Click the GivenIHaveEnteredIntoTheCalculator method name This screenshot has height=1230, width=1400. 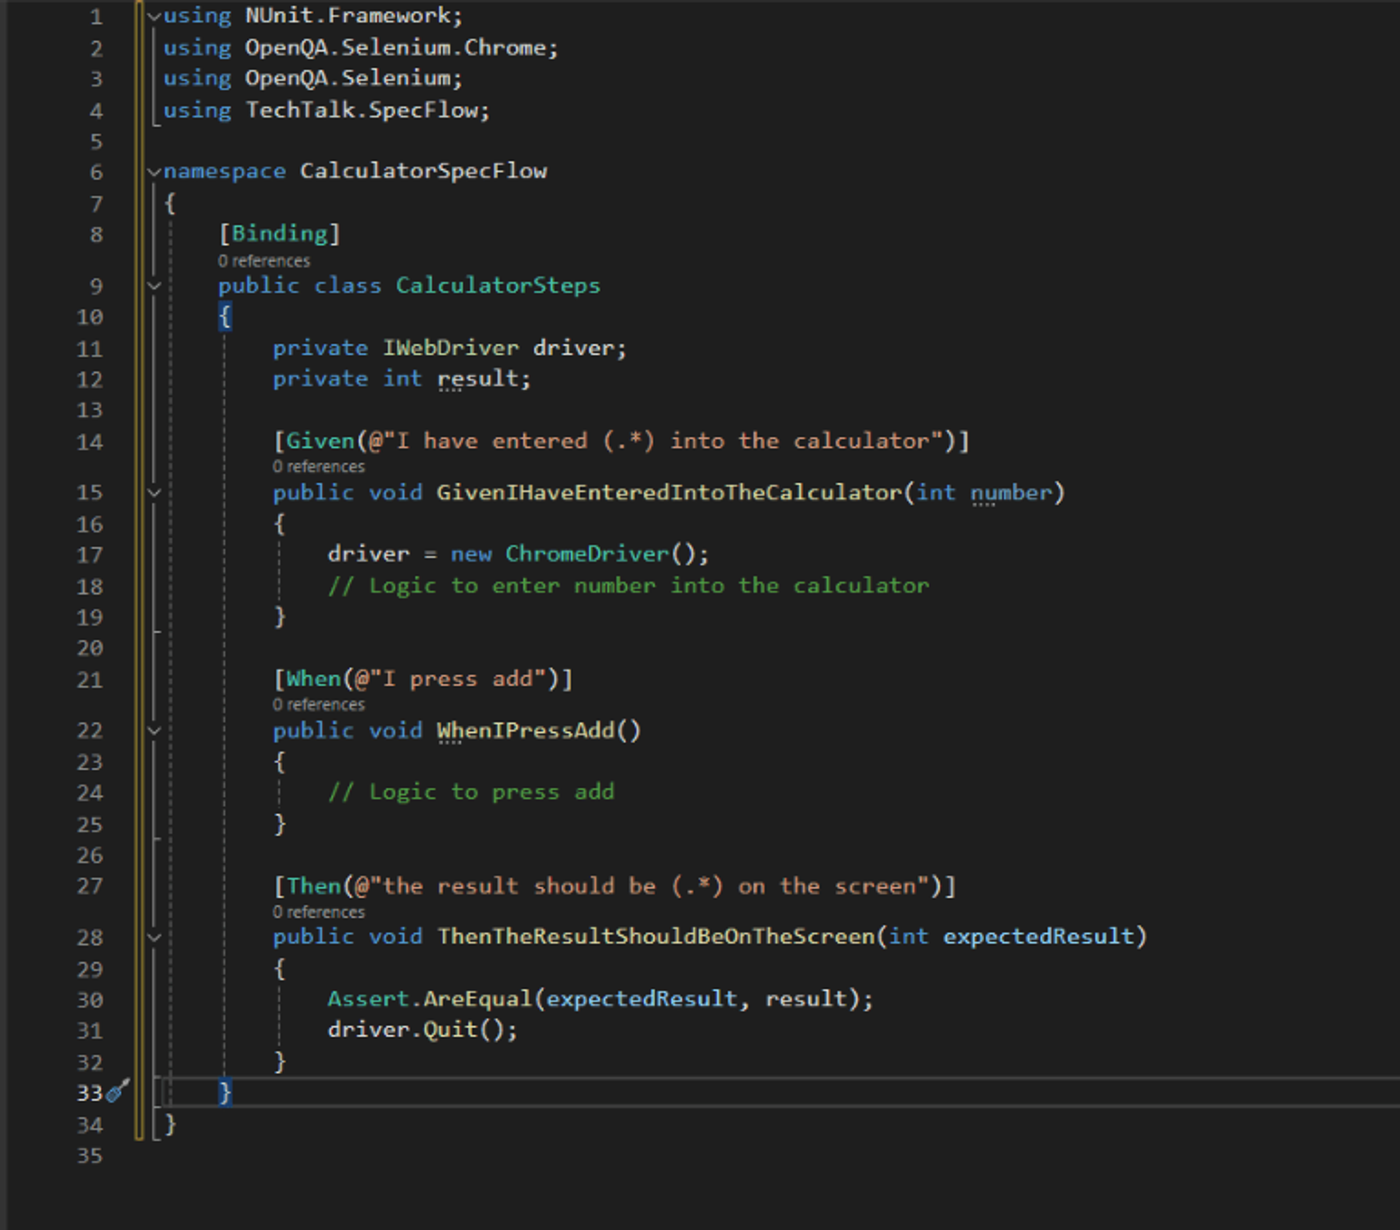pyautogui.click(x=669, y=493)
